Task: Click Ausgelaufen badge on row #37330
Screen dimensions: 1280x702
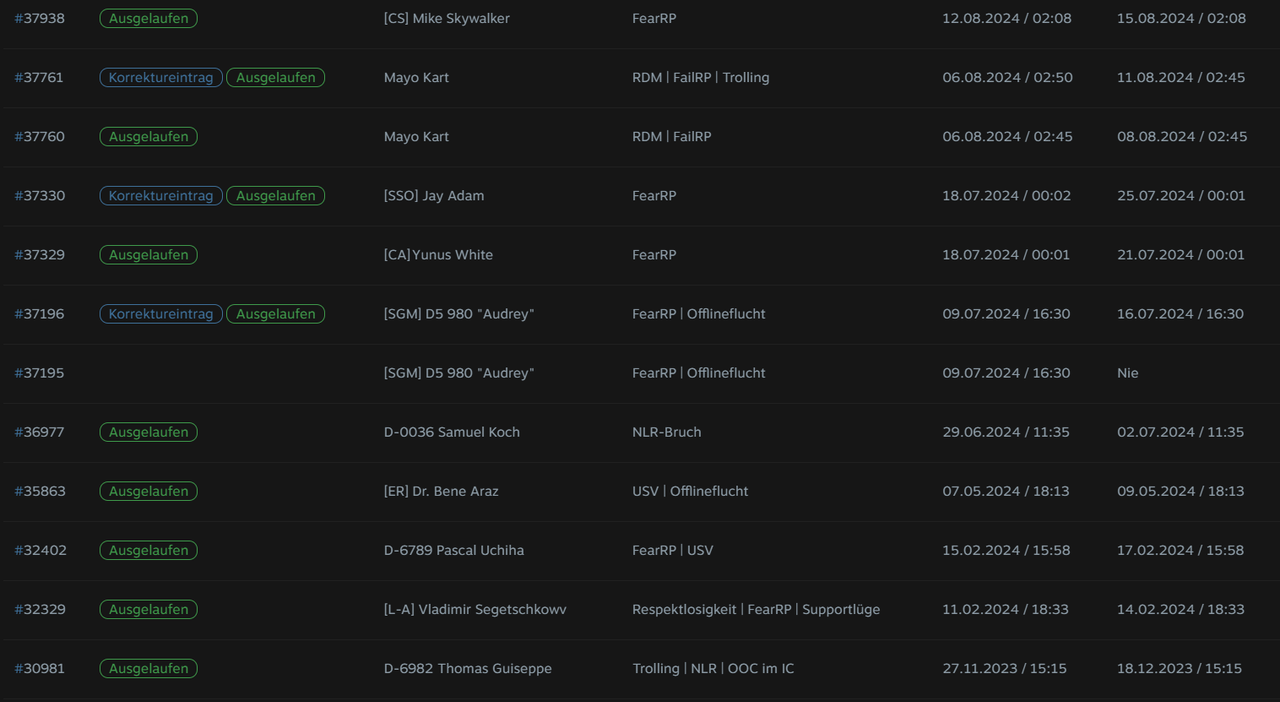Action: click(275, 195)
